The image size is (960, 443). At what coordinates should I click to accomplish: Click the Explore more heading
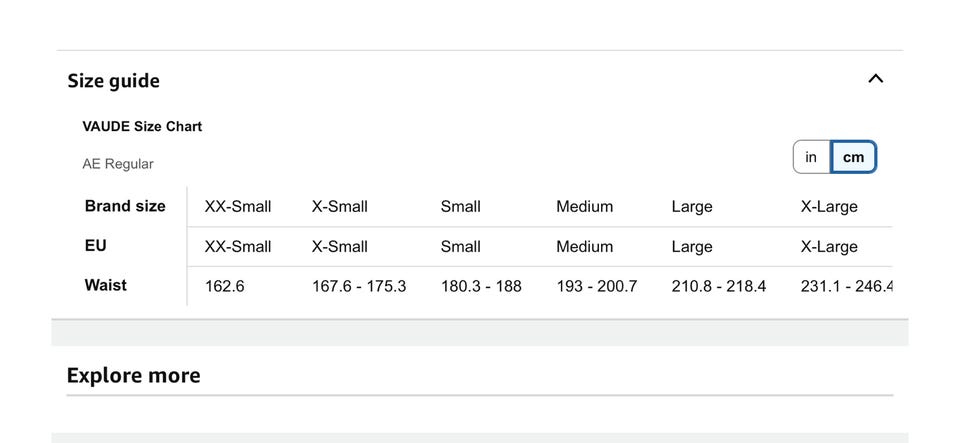point(133,376)
